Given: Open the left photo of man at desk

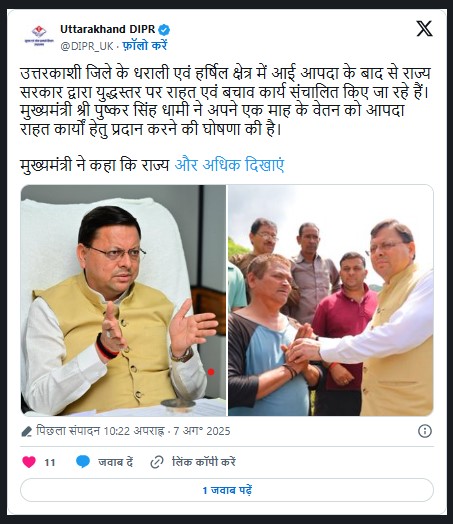Looking at the screenshot, I should [123, 300].
